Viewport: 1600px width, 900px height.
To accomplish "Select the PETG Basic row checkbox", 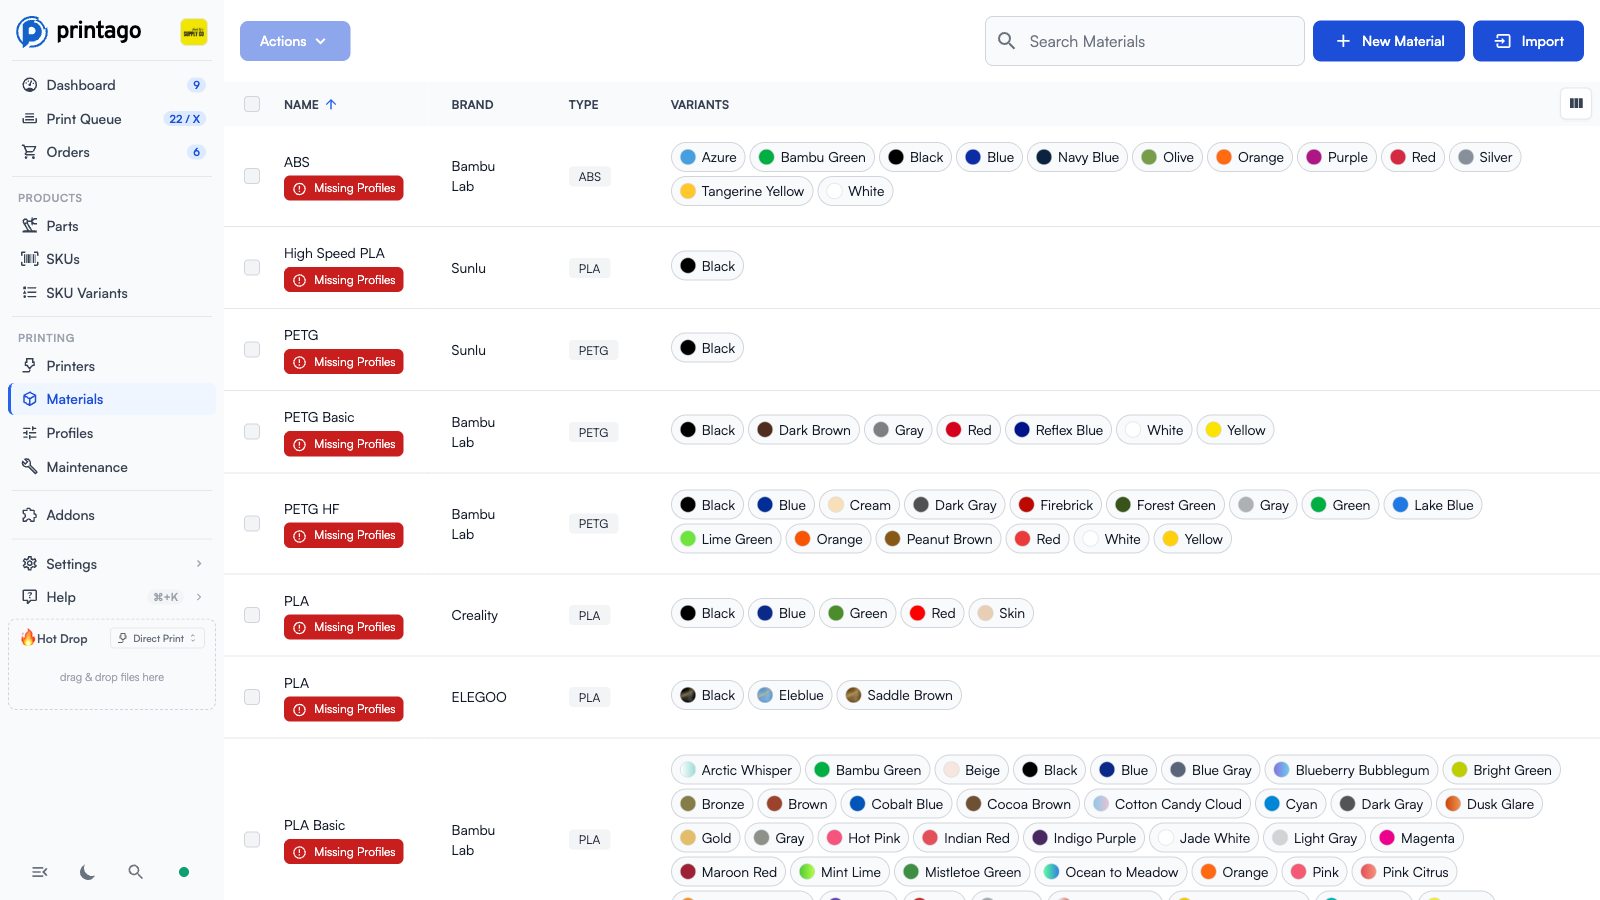I will pos(252,432).
